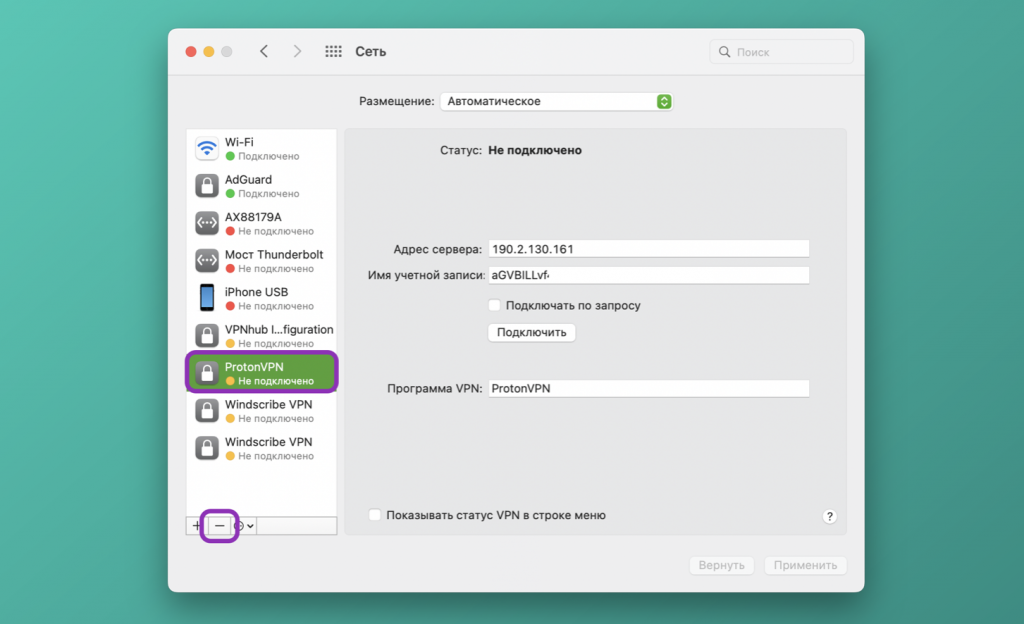Toggle Показывать статус VPN в строке меню
Viewport: 1024px width, 624px height.
coord(375,515)
